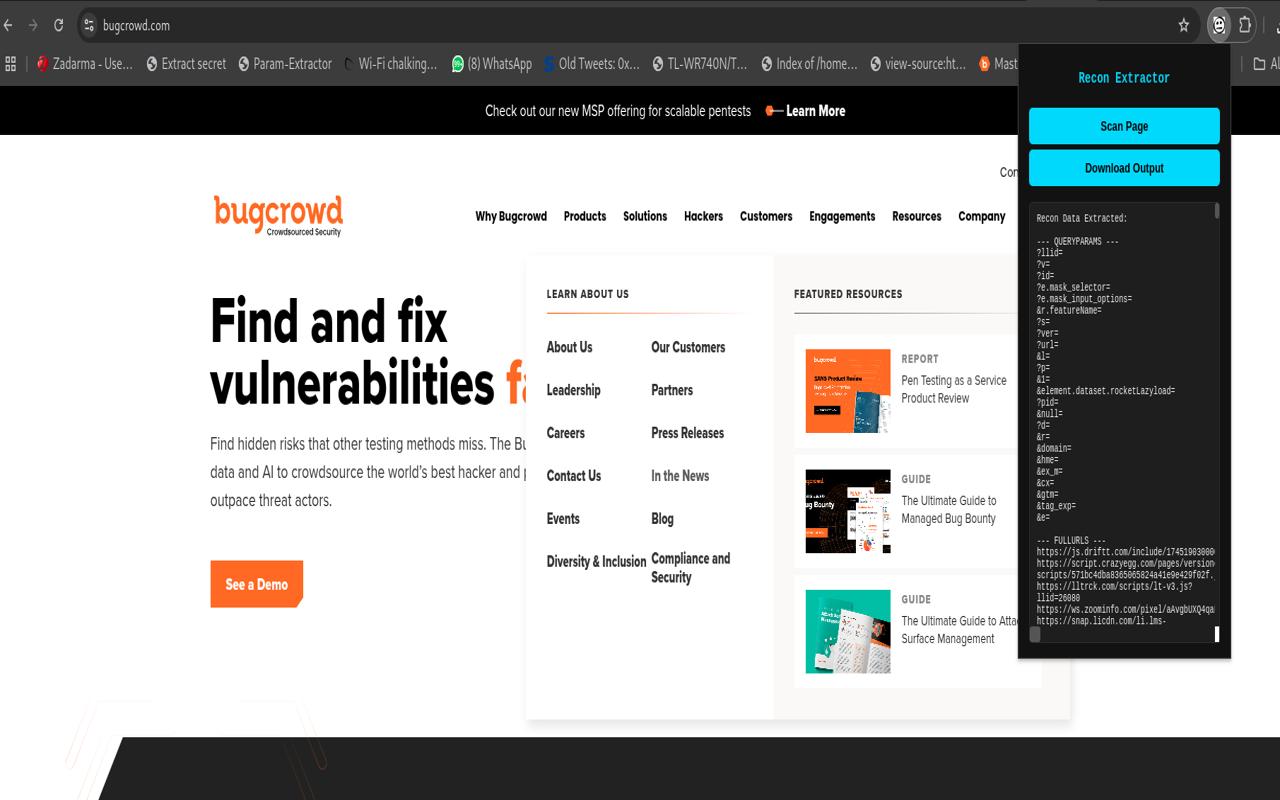Open the Managed Bug Bounty guide thumbnail
Viewport: 1280px width, 800px height.
tap(848, 511)
